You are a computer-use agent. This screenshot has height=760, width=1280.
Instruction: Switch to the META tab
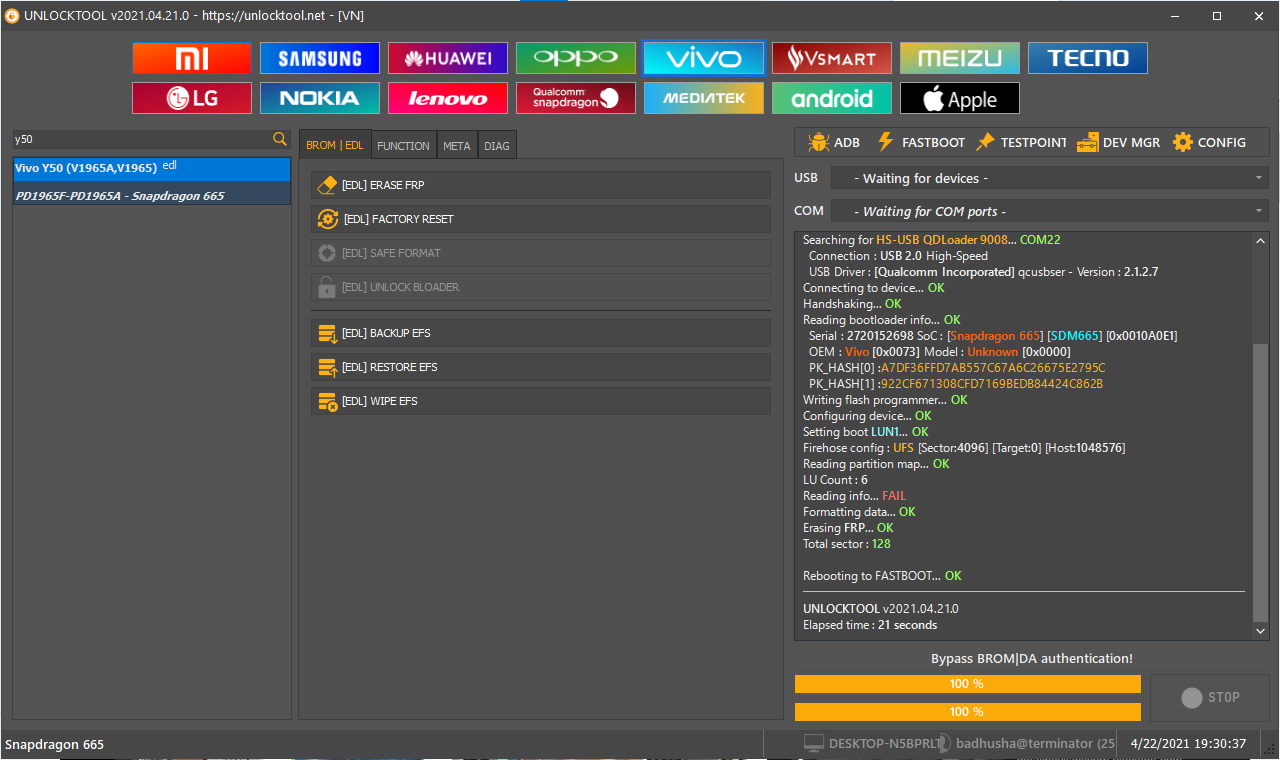pyautogui.click(x=457, y=145)
